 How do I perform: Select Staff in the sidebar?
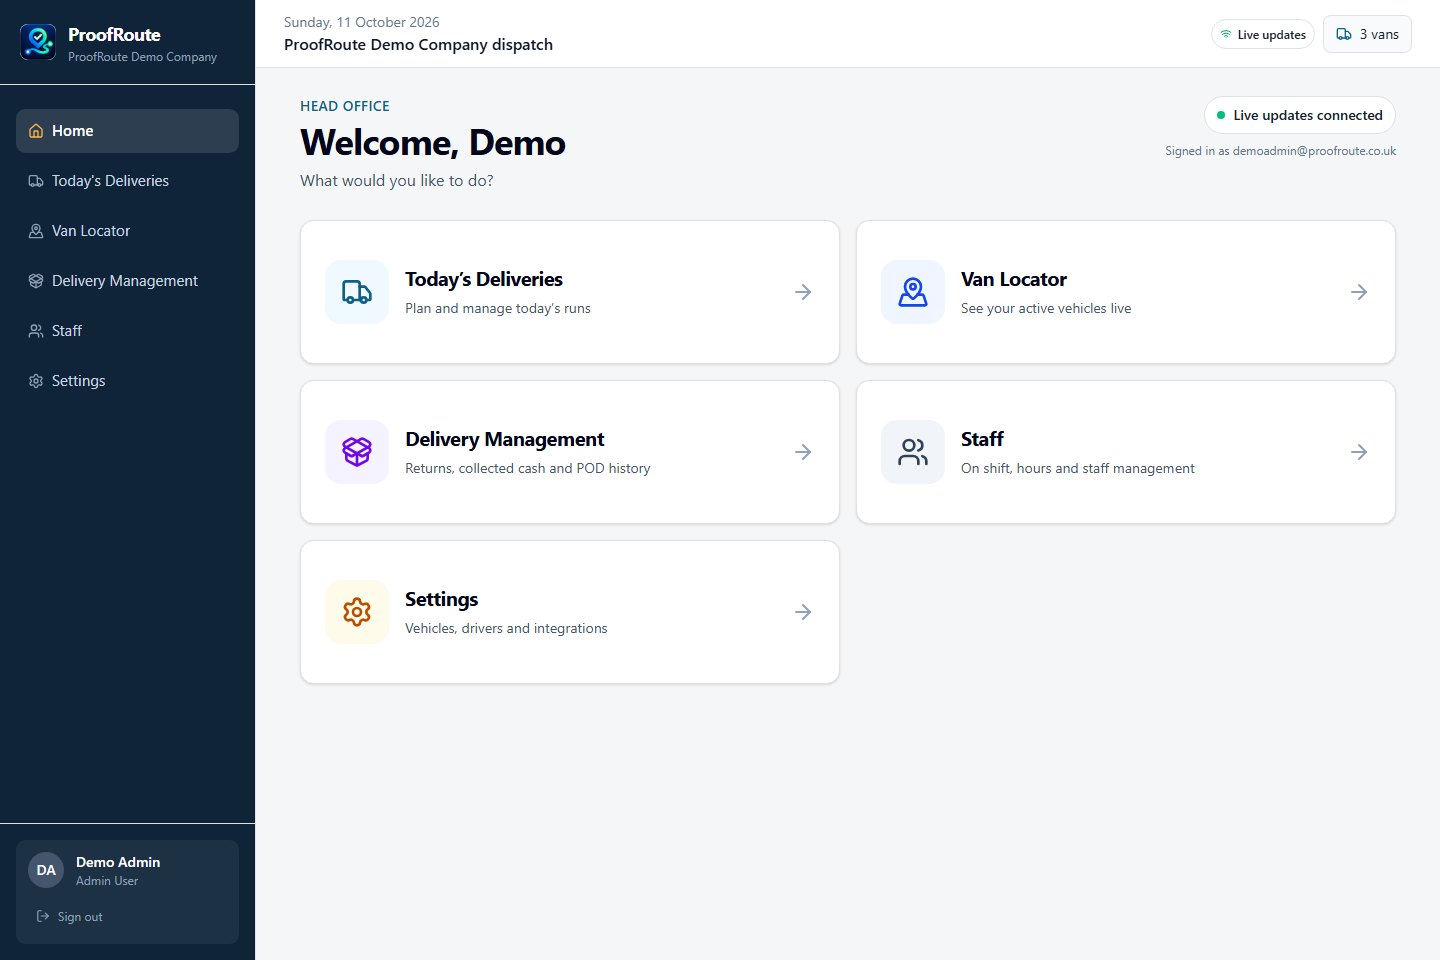tap(127, 331)
